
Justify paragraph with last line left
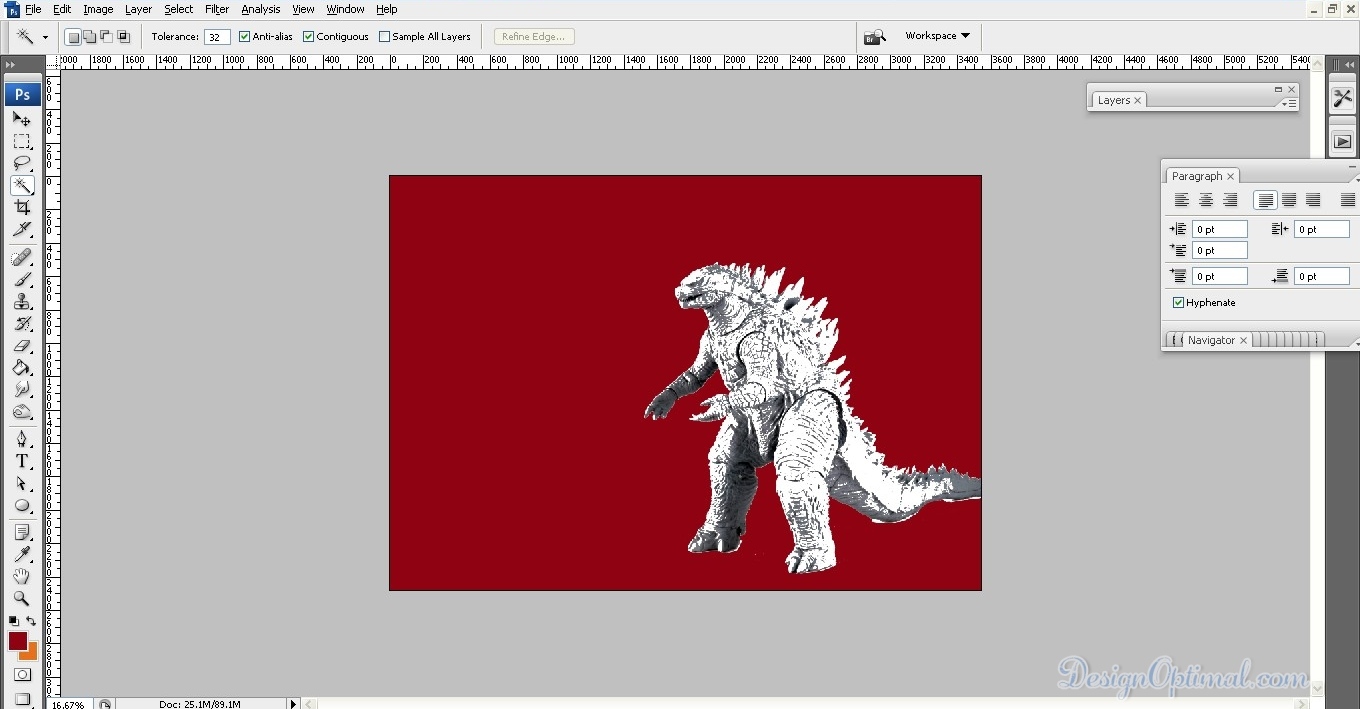point(1265,201)
